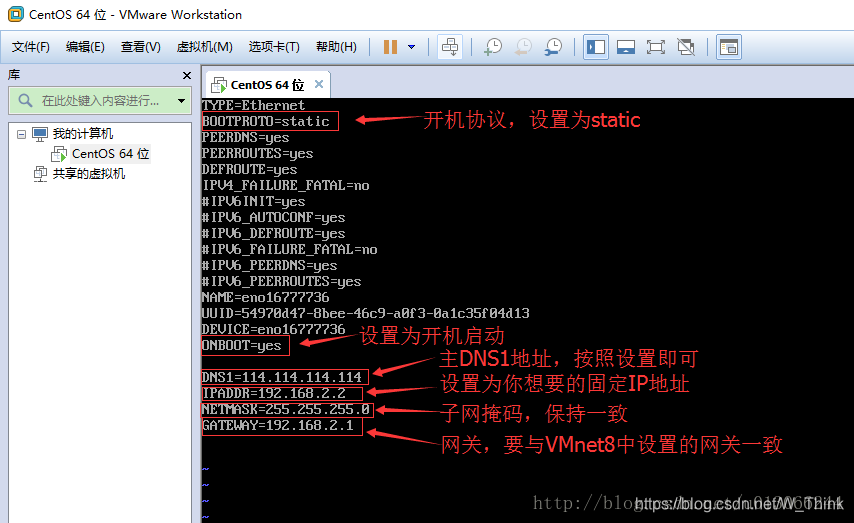Click the IPADDR=192.168.2.2 line
The height and width of the screenshot is (523, 854).
point(274,393)
